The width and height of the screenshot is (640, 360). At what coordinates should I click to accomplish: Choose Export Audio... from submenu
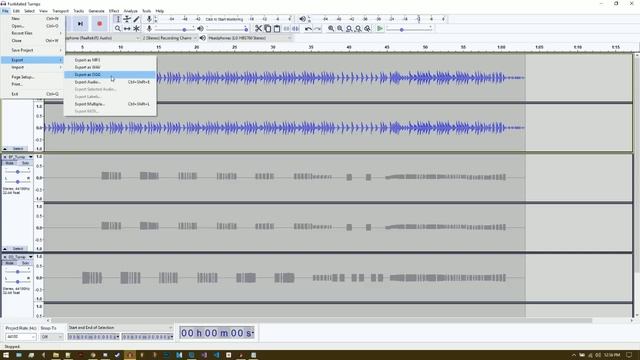click(x=110, y=82)
